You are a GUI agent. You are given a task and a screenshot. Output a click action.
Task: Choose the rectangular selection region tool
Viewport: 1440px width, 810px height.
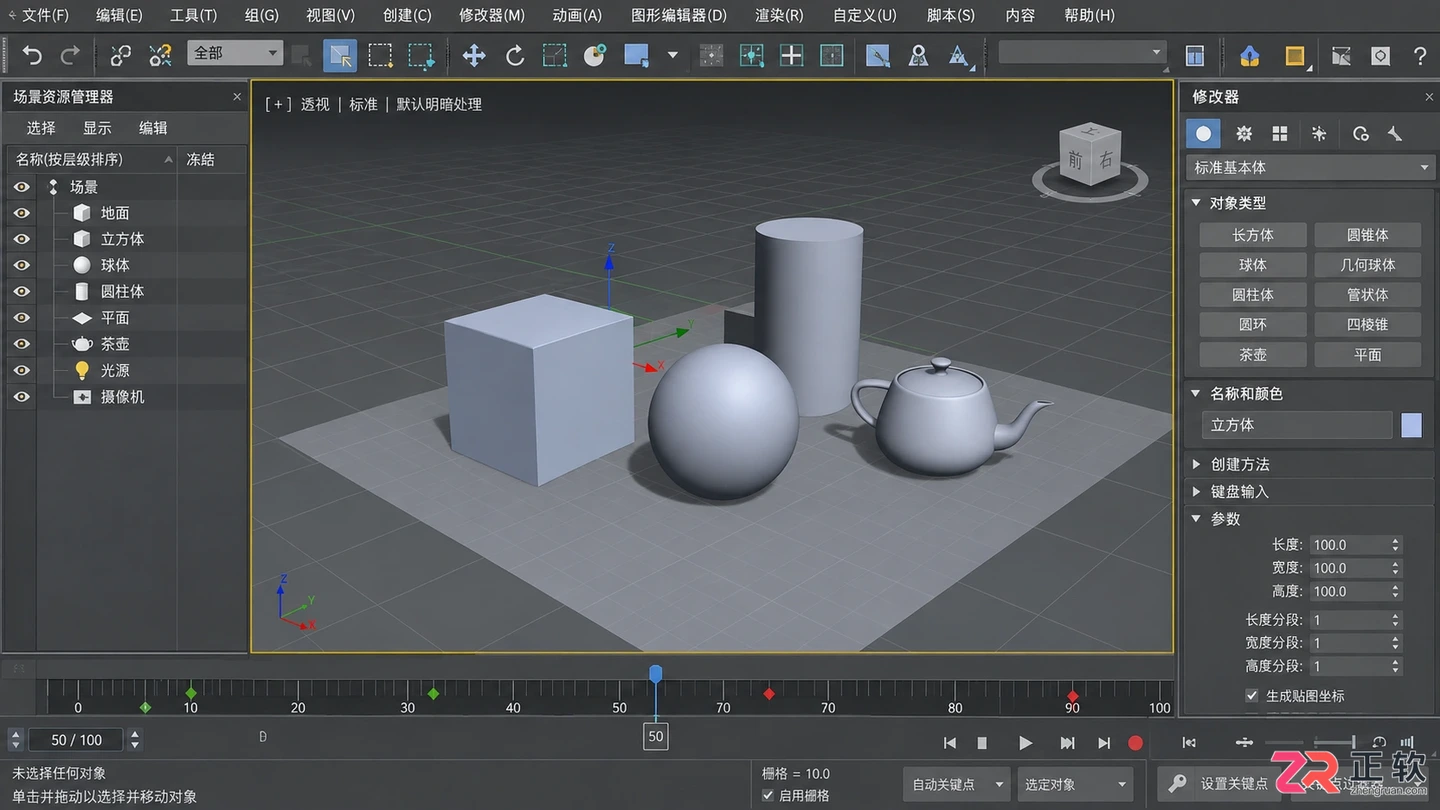380,55
